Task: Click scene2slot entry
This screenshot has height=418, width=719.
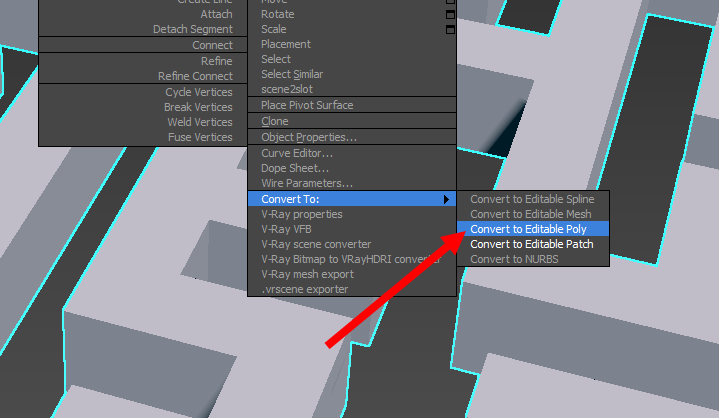Action: coord(352,89)
